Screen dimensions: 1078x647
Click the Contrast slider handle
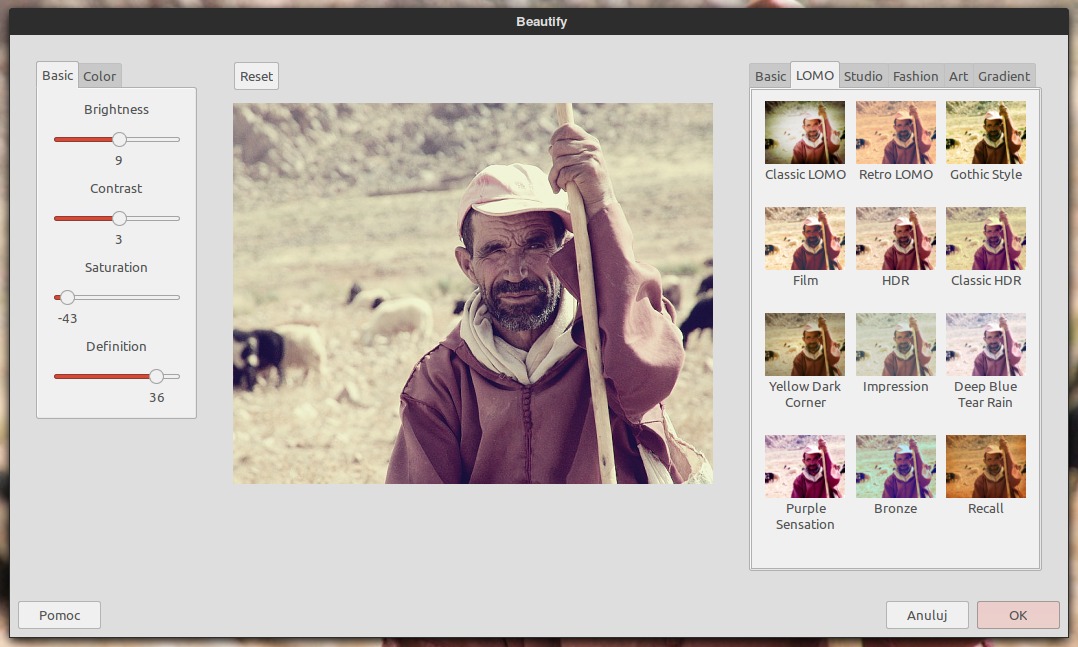point(120,219)
